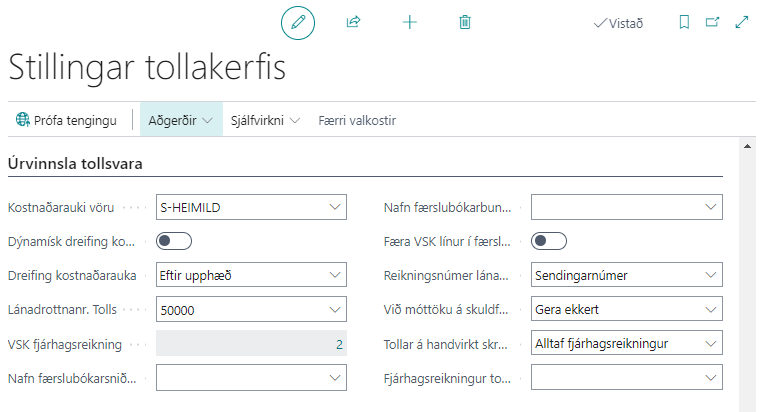Expand Kostnaðarauki vöru S-HEIMILD dropdown
The image size is (760, 412).
tap(334, 207)
